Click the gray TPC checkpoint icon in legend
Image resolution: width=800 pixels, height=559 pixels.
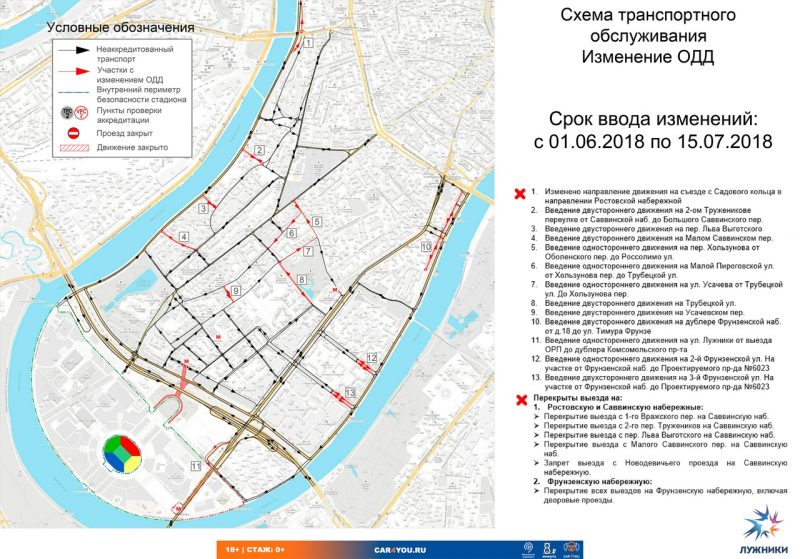point(67,113)
